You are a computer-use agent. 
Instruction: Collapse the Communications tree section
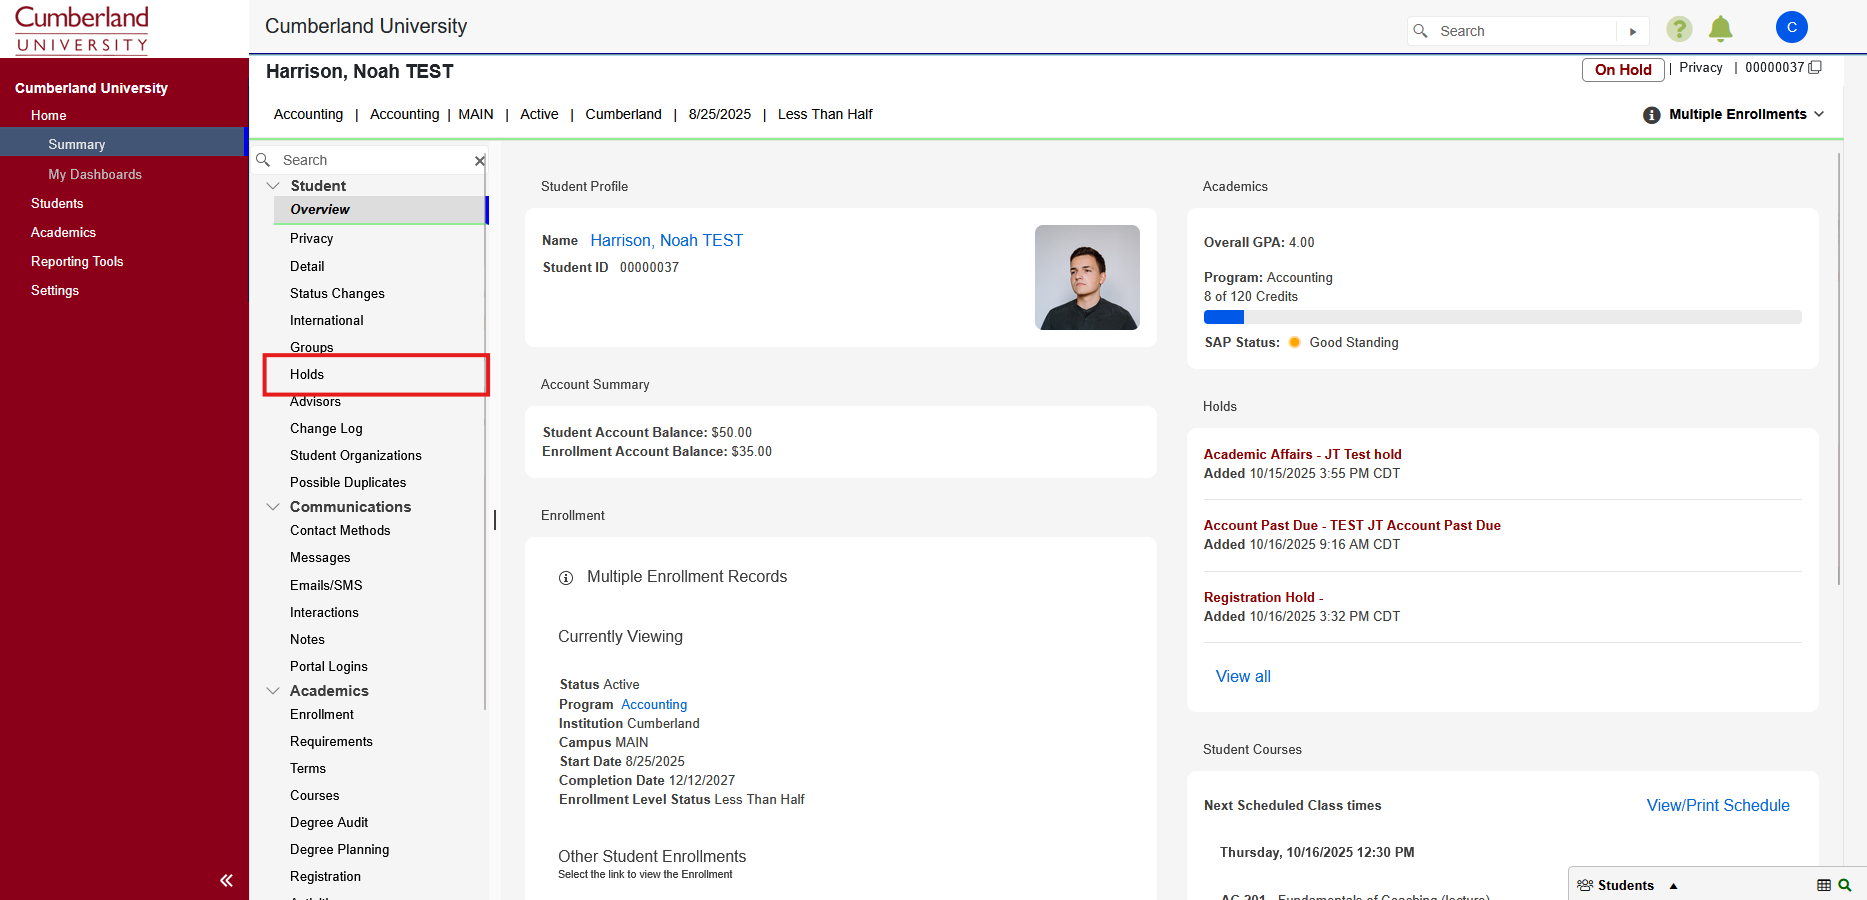tap(273, 507)
